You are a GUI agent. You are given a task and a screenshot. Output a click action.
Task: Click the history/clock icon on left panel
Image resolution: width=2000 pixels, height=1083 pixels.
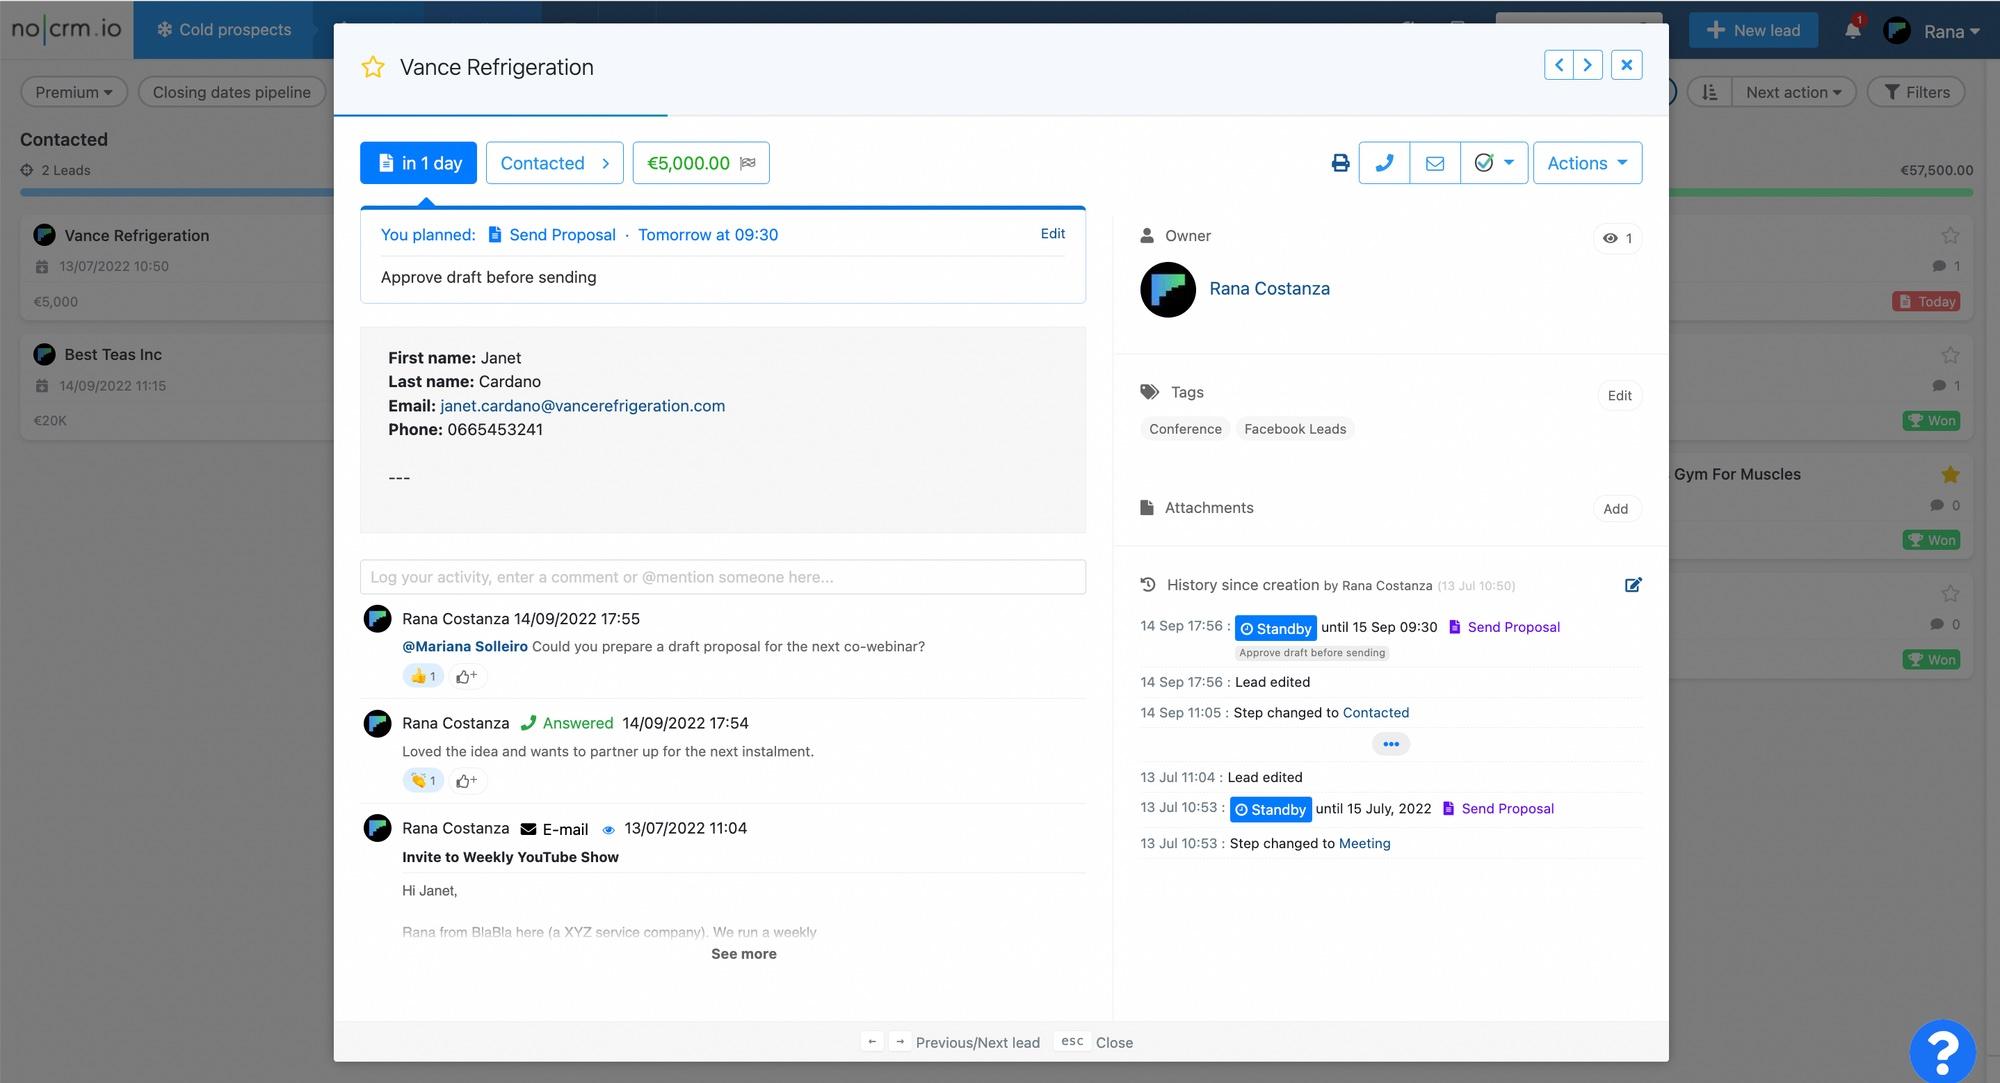click(x=1148, y=584)
